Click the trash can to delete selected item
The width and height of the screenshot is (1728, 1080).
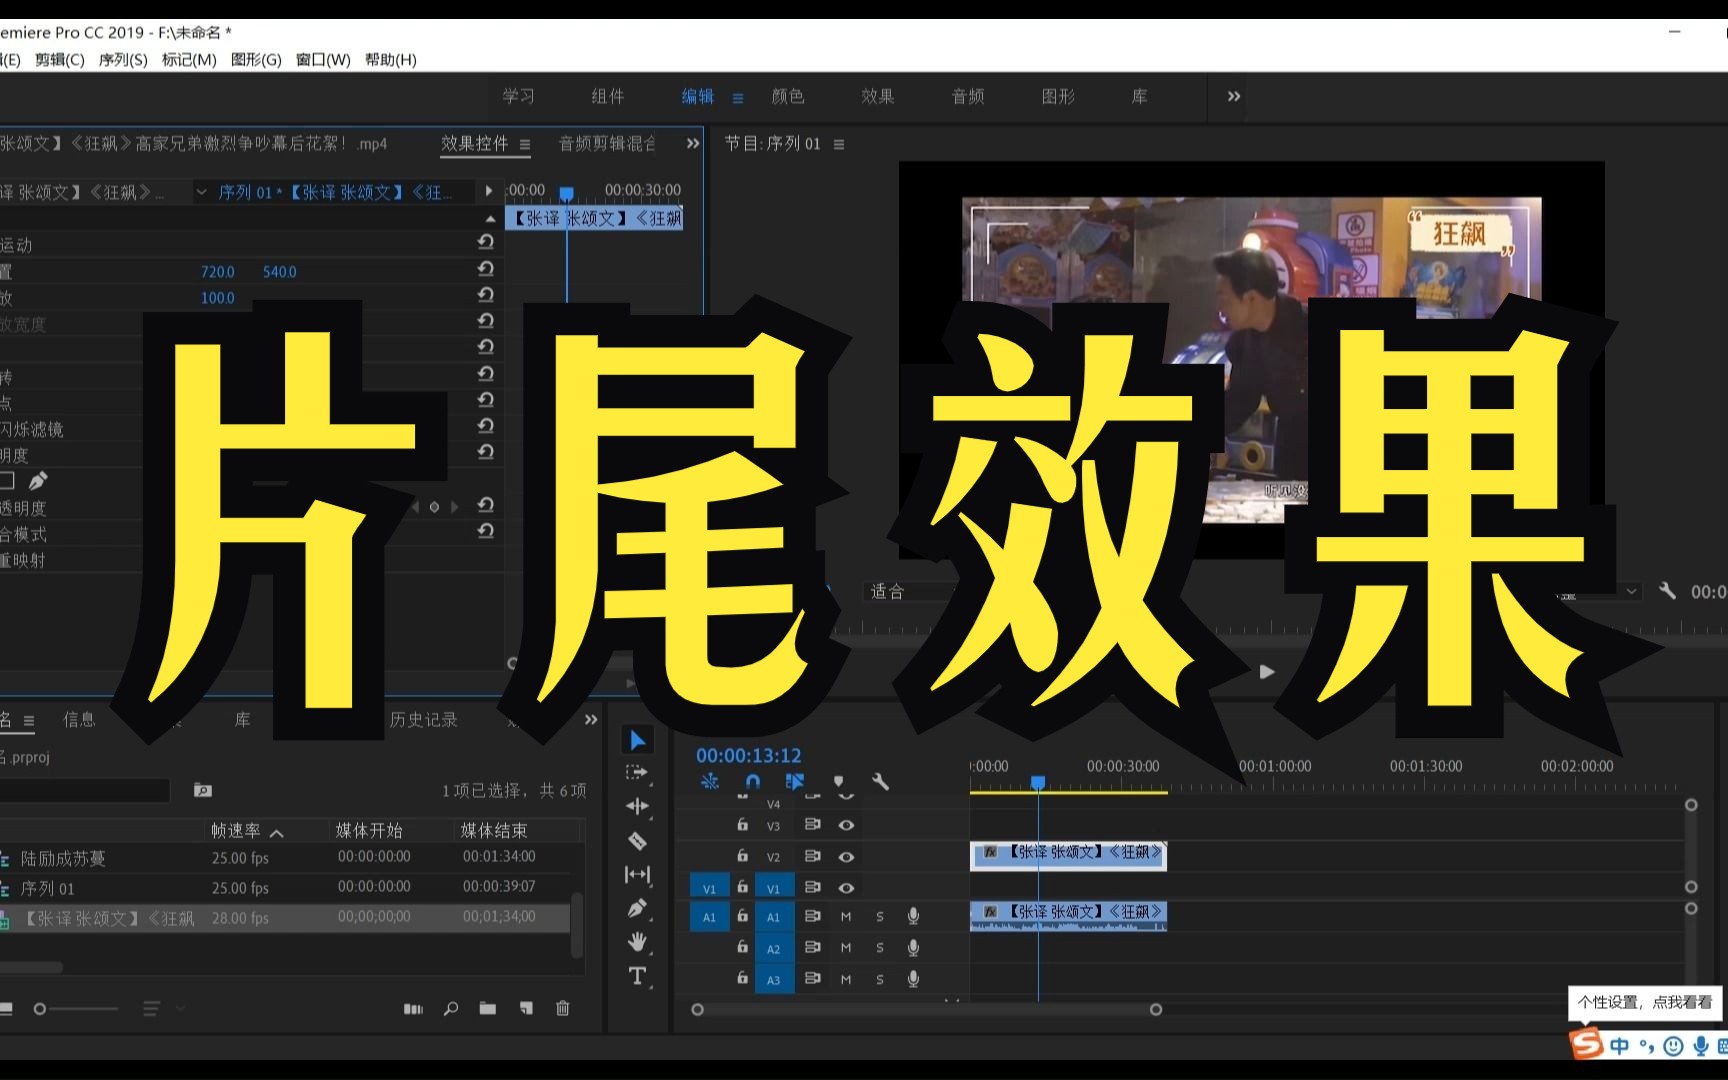[562, 1008]
